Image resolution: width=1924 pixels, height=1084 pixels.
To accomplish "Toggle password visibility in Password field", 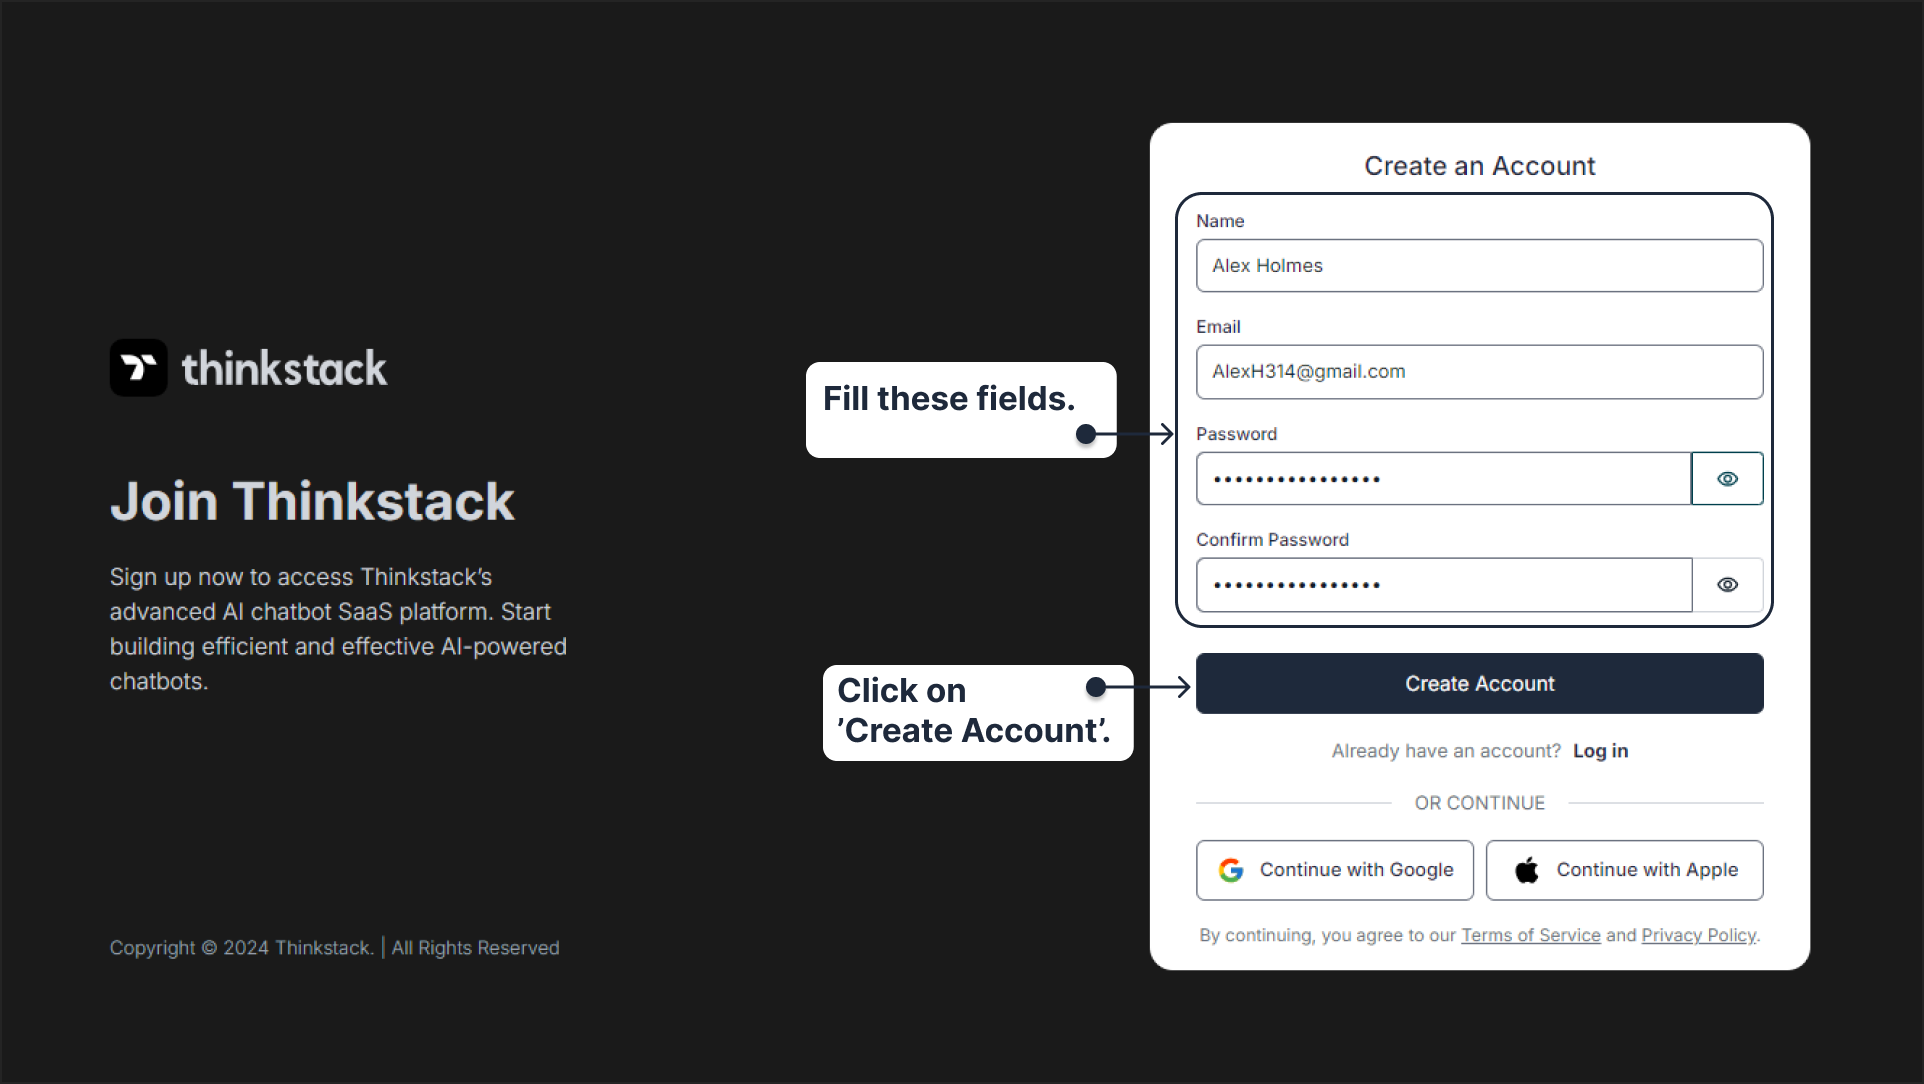I will 1727,477.
